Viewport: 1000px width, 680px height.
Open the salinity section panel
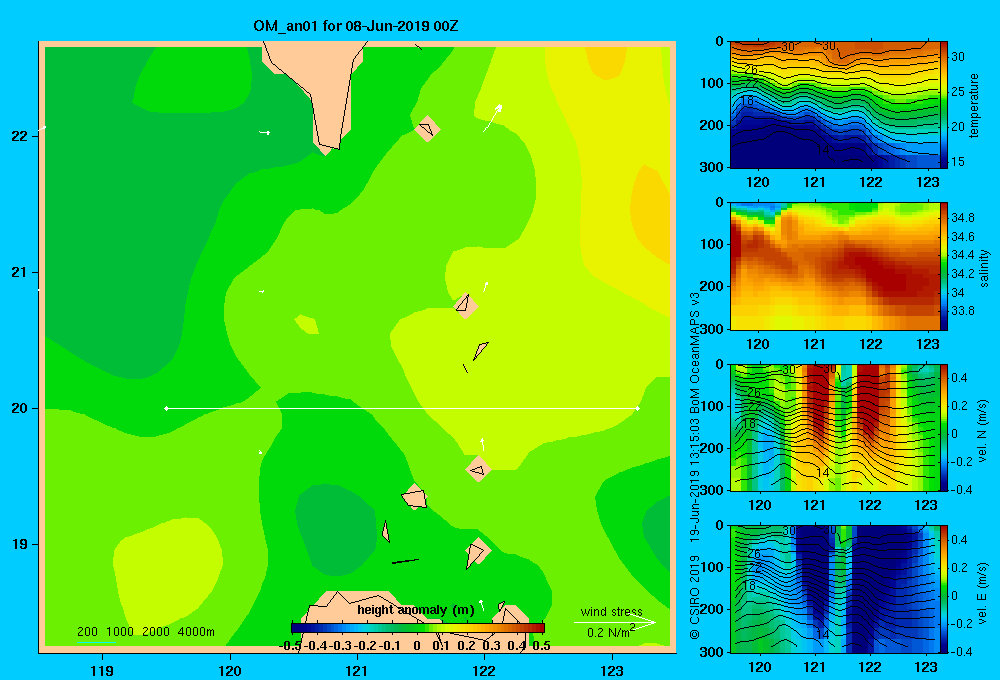tap(835, 266)
